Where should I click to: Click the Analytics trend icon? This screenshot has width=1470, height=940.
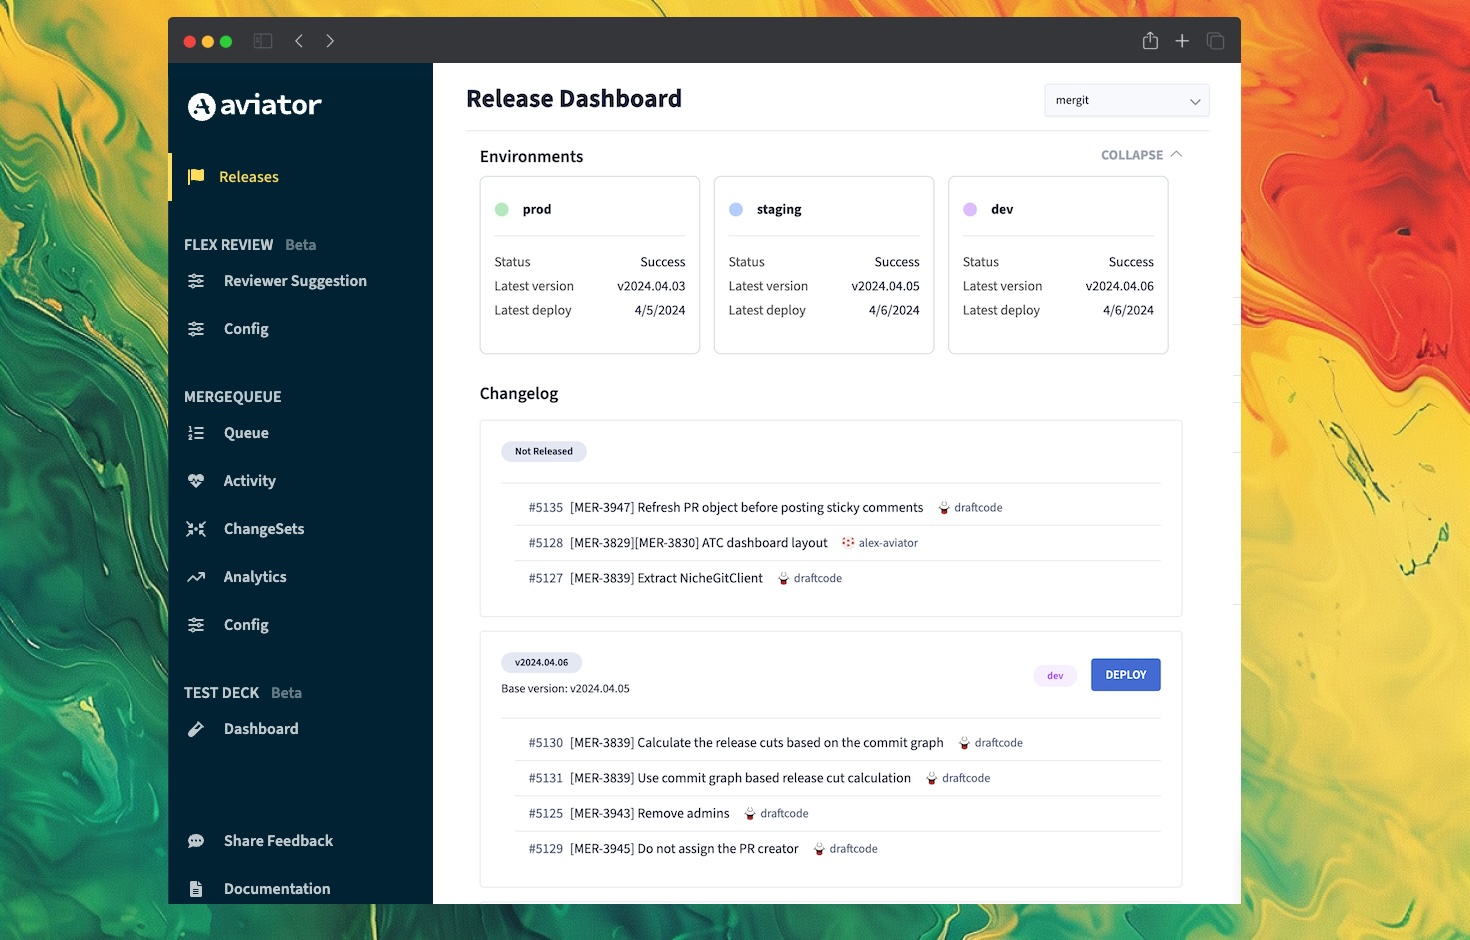[x=196, y=577]
